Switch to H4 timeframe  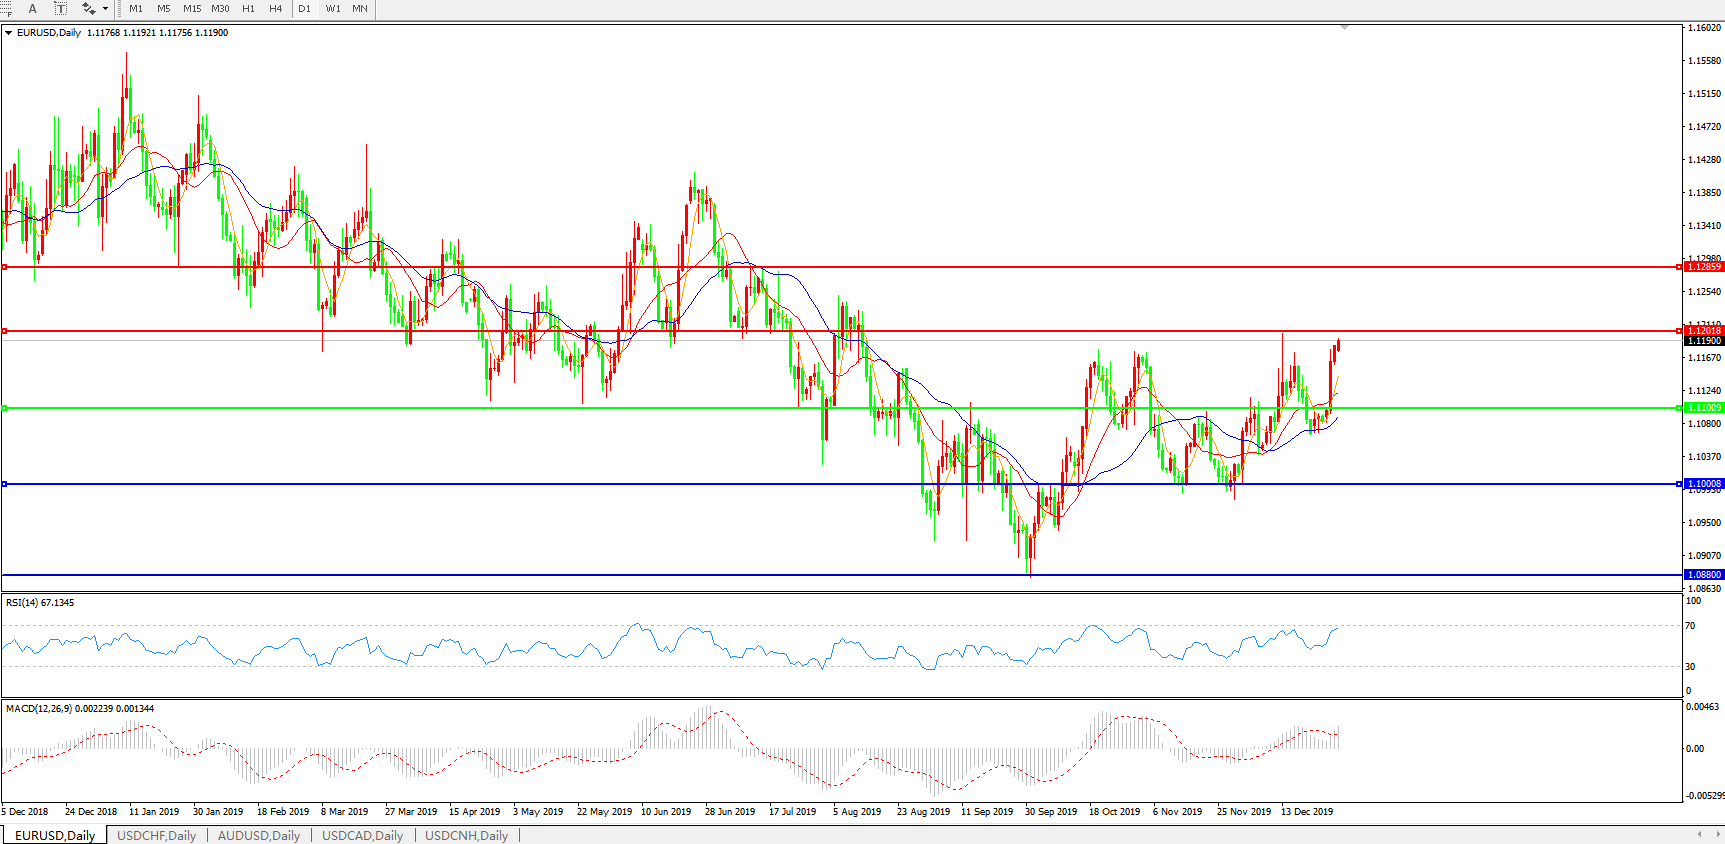tap(276, 9)
